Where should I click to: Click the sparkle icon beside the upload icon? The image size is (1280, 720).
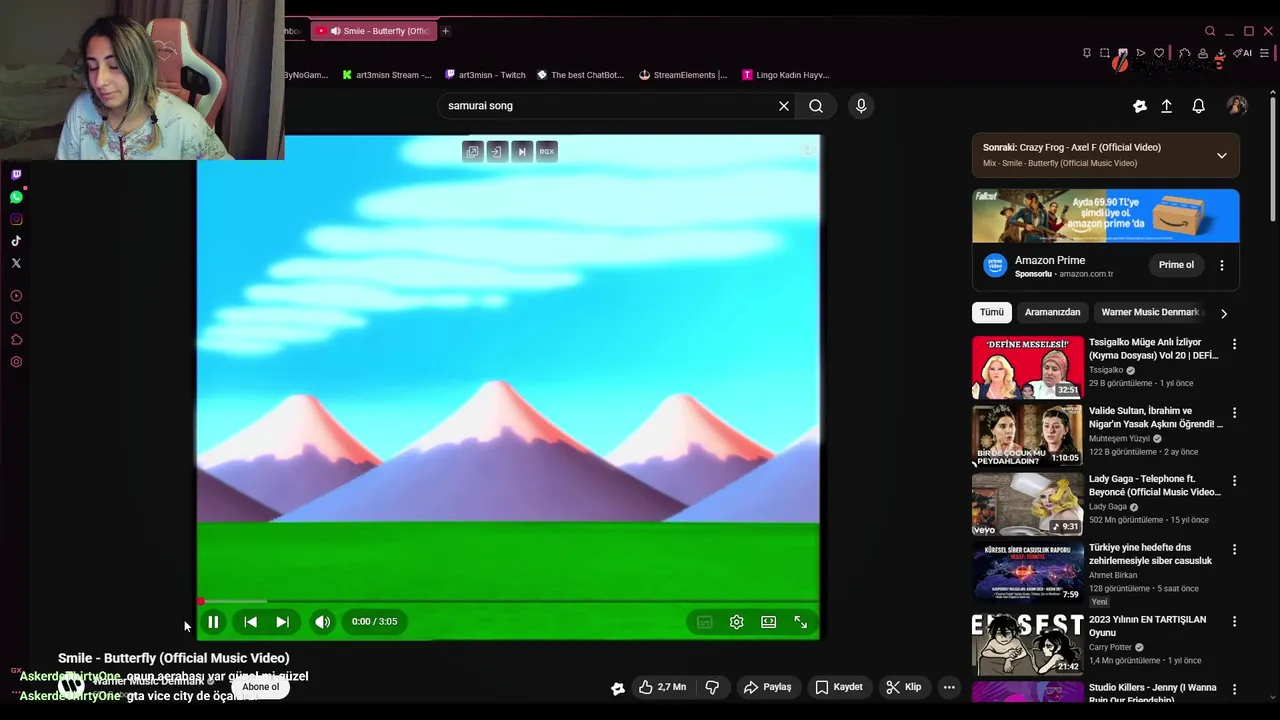1139,106
